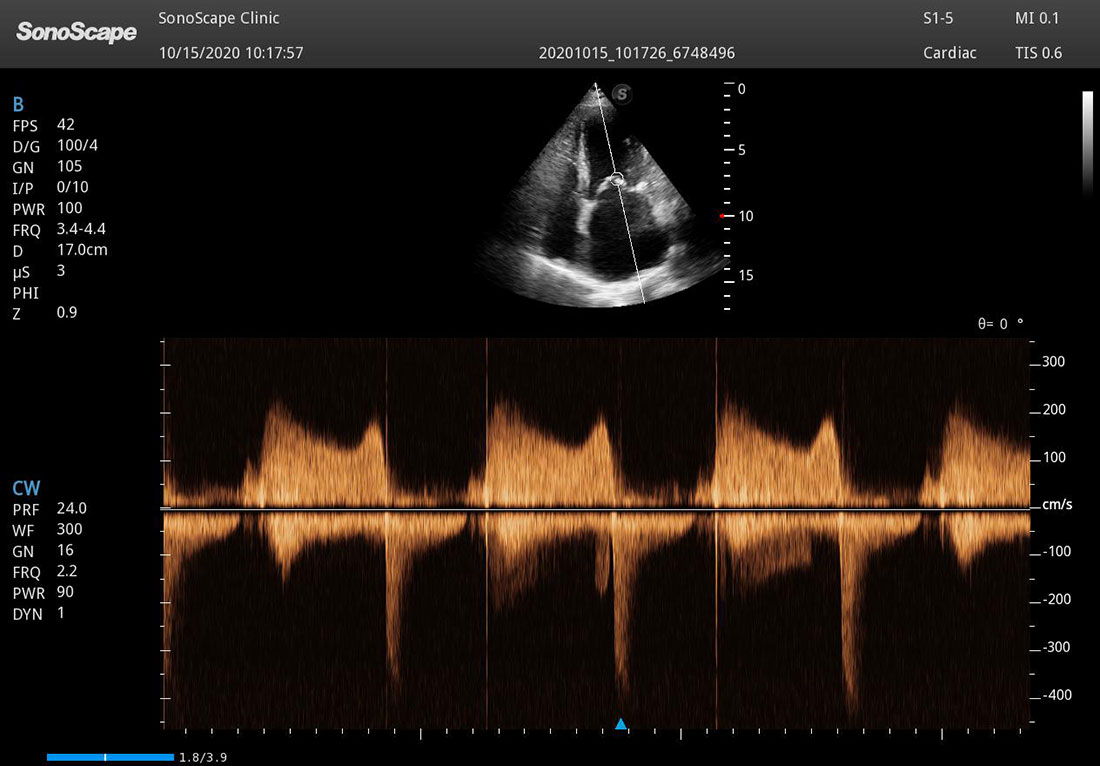Click the cine counter '1.8/3.9'
This screenshot has width=1100, height=766.
203,758
